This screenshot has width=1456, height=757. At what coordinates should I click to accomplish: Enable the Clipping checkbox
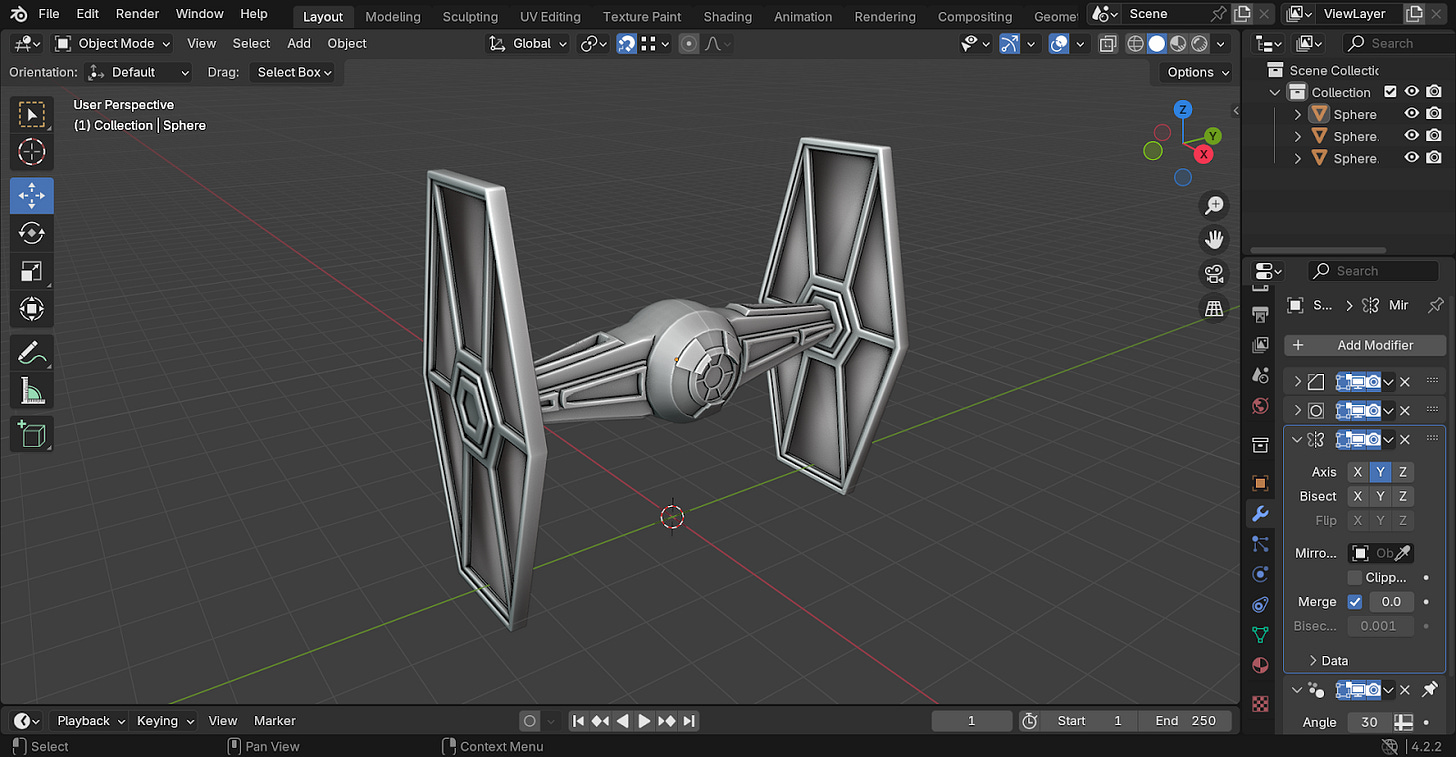(1355, 578)
